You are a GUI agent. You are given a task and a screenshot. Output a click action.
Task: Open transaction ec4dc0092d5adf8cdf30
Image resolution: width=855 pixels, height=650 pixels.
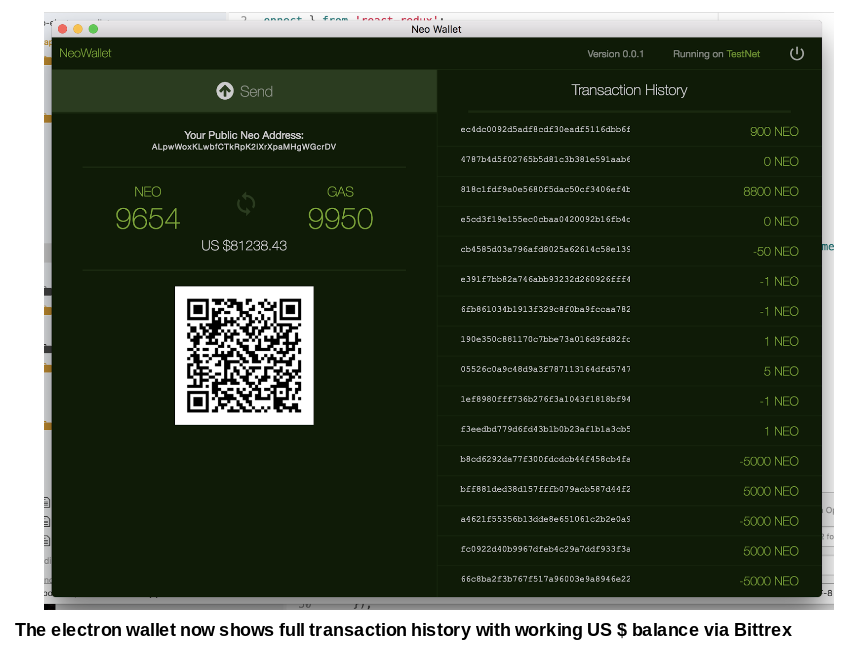tap(545, 129)
